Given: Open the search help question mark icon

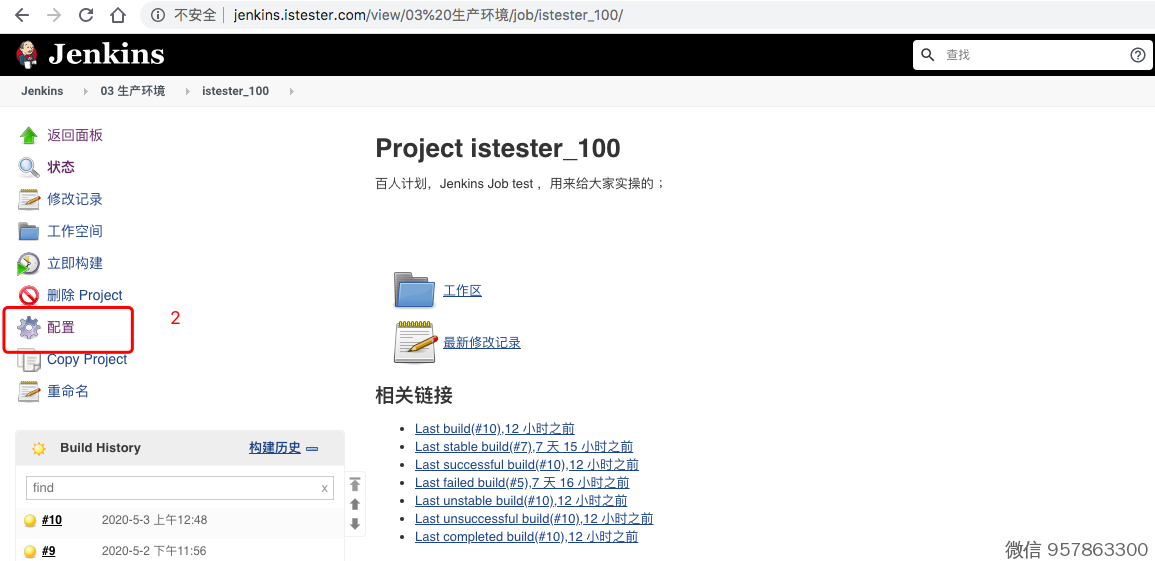Looking at the screenshot, I should click(x=1137, y=55).
